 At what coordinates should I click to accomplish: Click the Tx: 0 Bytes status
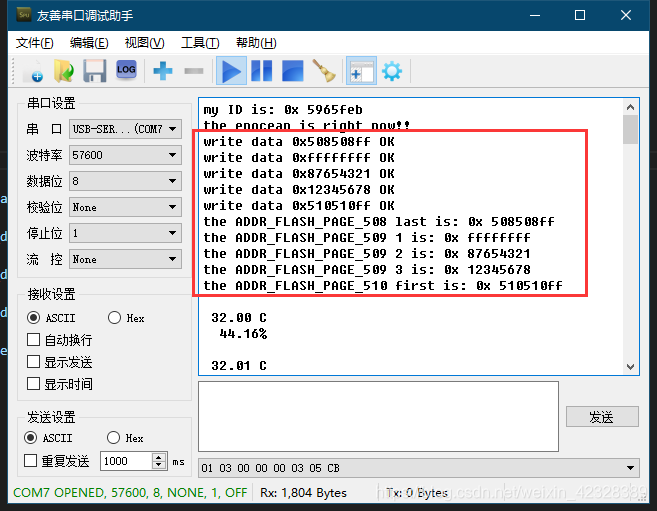pyautogui.click(x=417, y=493)
